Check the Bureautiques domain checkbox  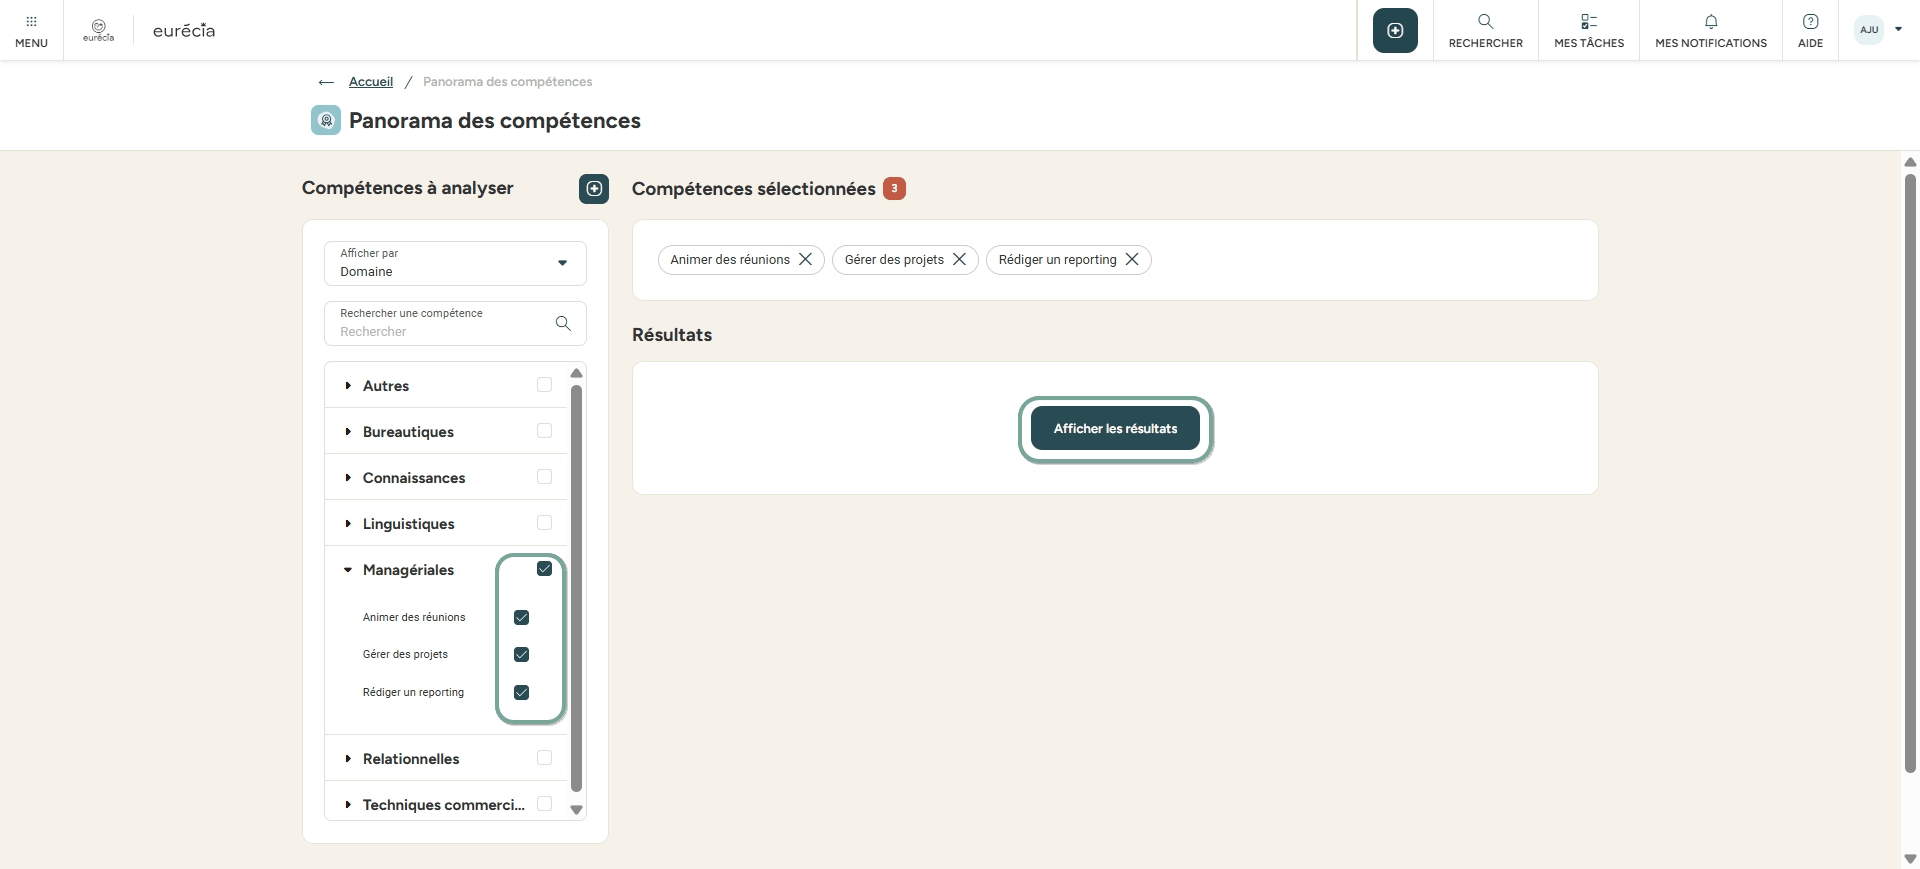(544, 431)
